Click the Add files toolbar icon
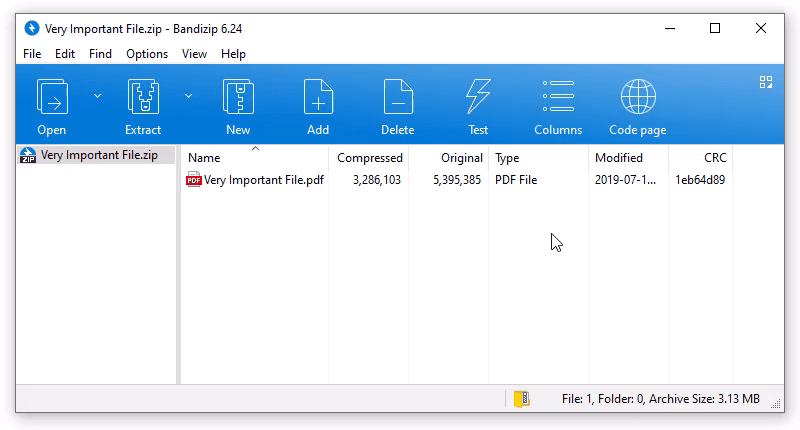This screenshot has width=800, height=430. pos(318,98)
